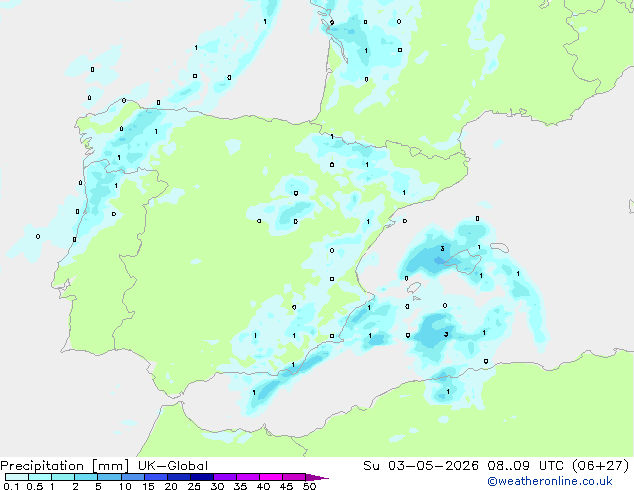Viewport: 634px width, 490px height.
Task: Pick the 15–20 mm legend color swatch
Action: [155, 477]
